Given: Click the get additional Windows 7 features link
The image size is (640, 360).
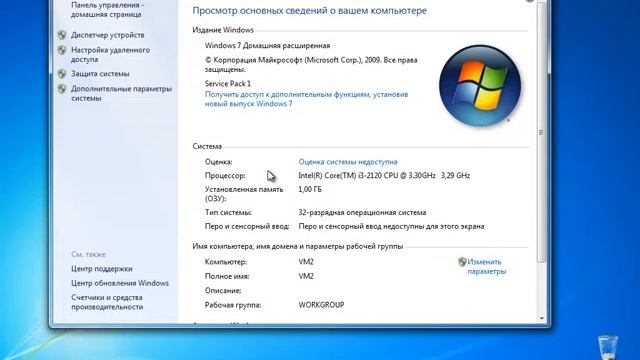Looking at the screenshot, I should pyautogui.click(x=307, y=99).
